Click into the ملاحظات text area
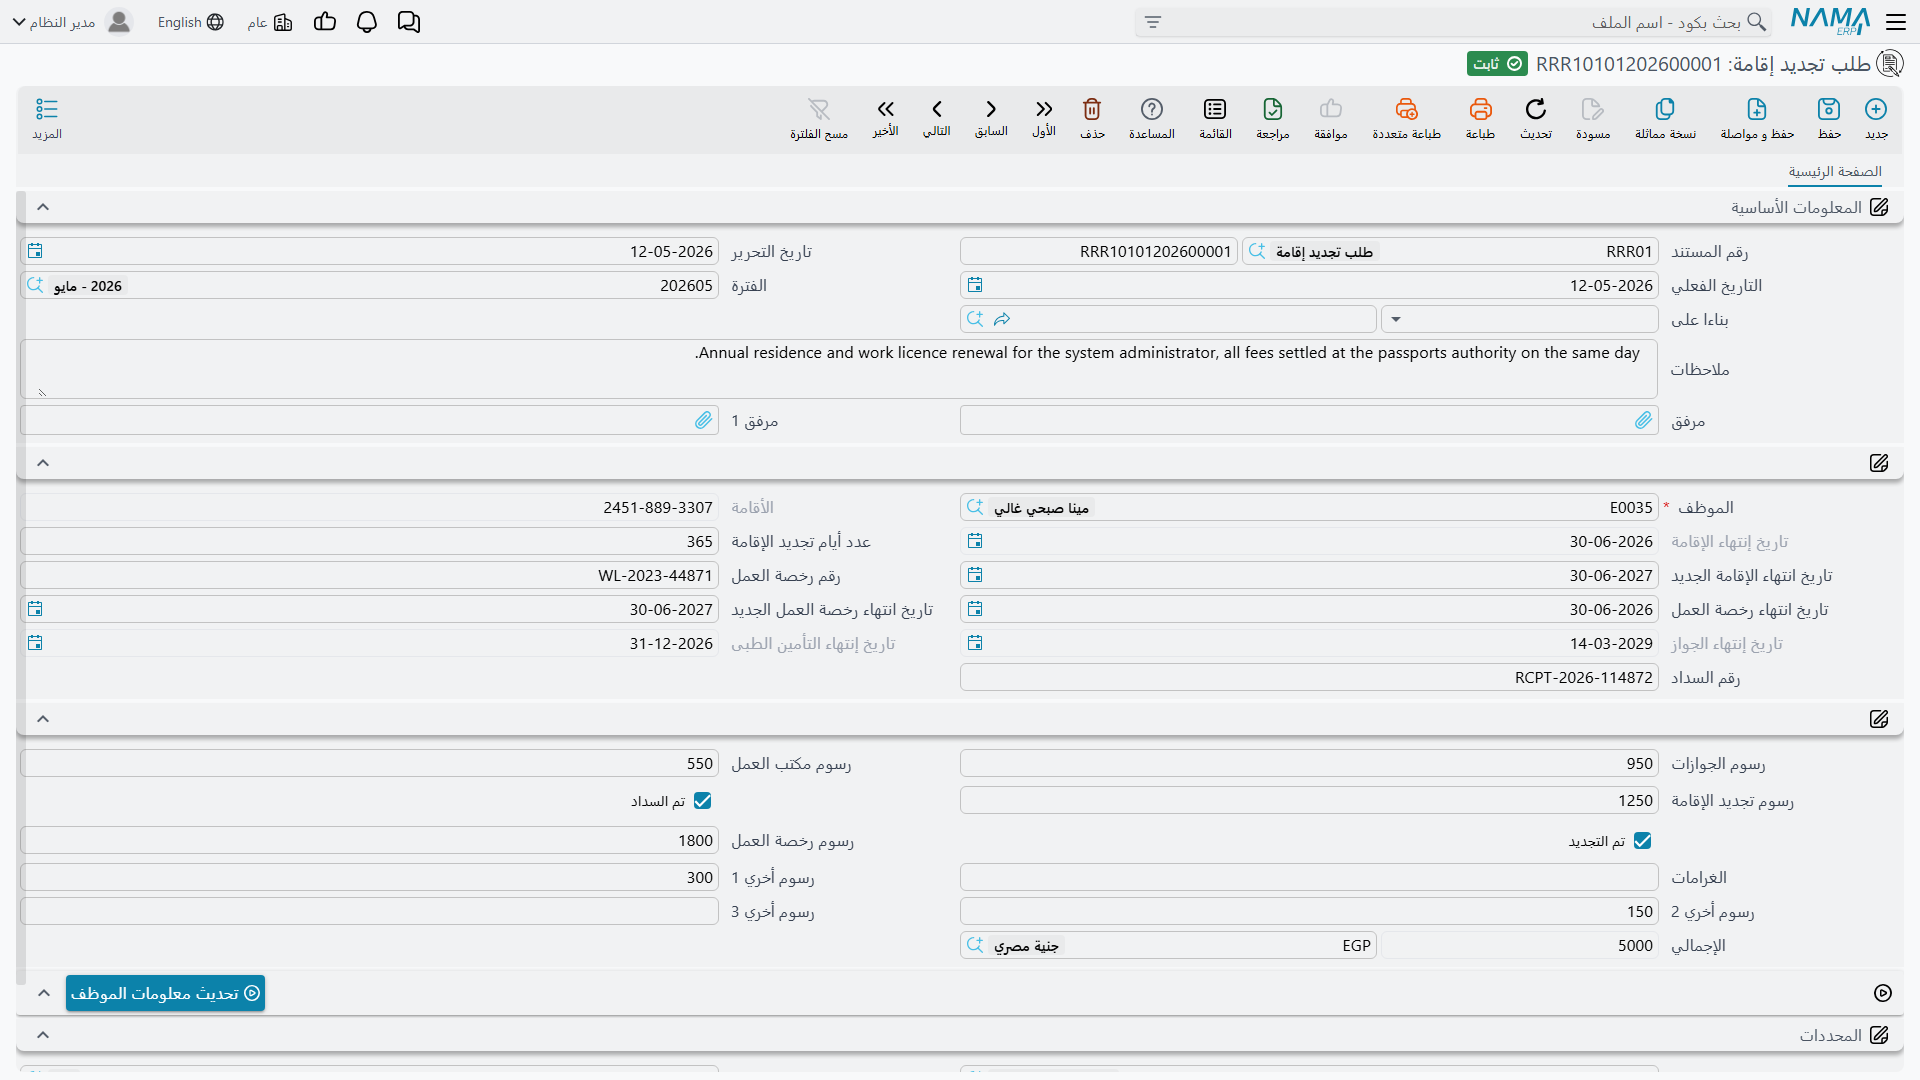The height and width of the screenshot is (1080, 1920). coord(838,369)
